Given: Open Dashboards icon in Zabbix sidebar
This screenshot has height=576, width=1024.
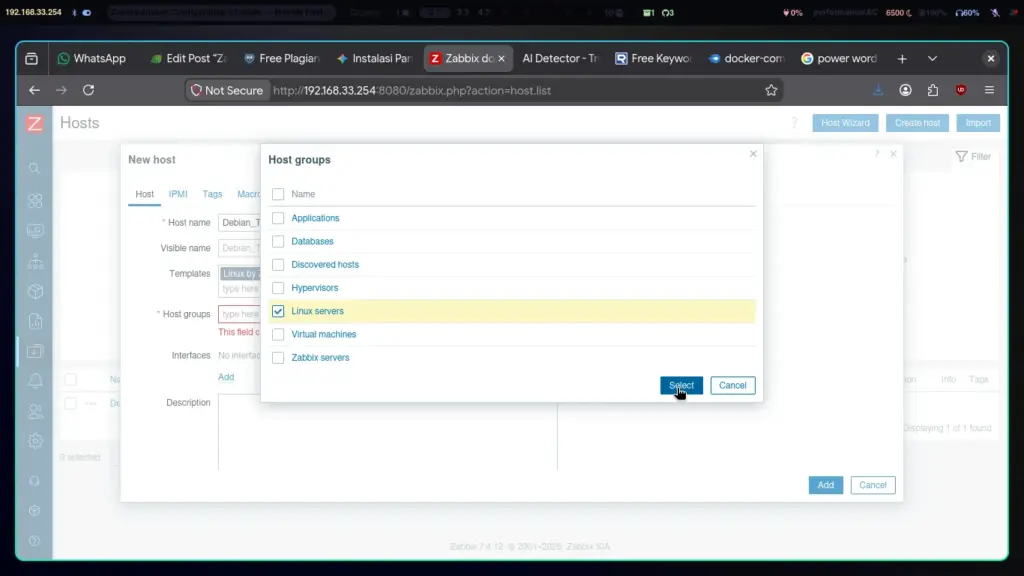Looking at the screenshot, I should (x=35, y=200).
